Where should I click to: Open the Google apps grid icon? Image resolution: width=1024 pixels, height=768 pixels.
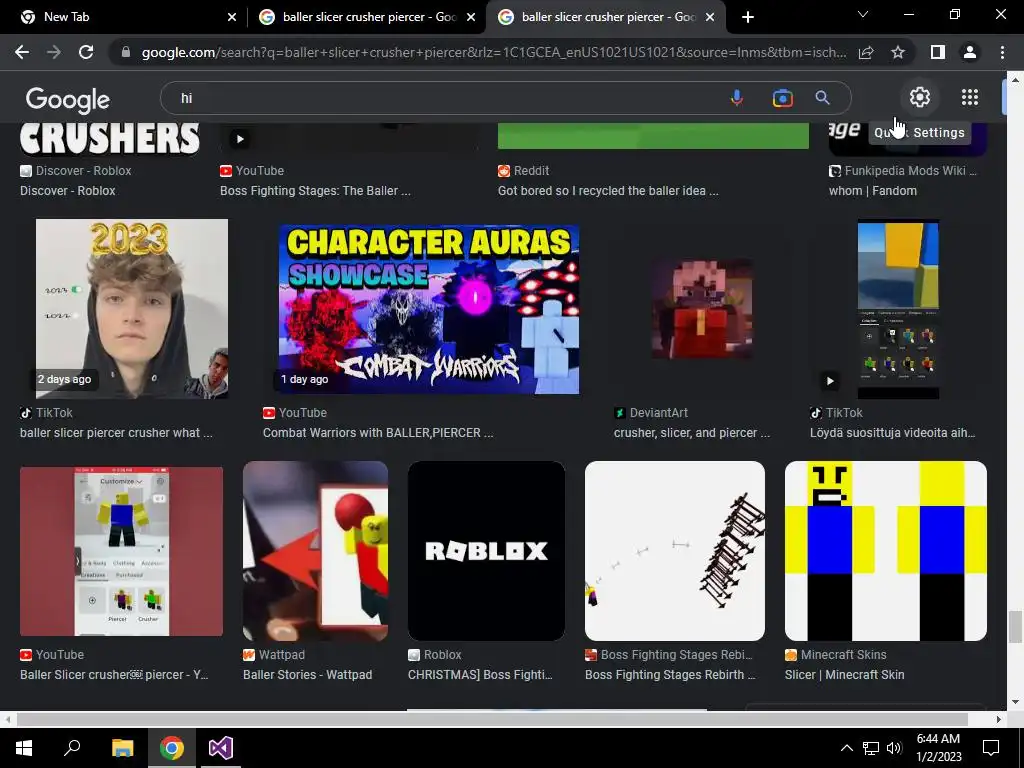970,97
